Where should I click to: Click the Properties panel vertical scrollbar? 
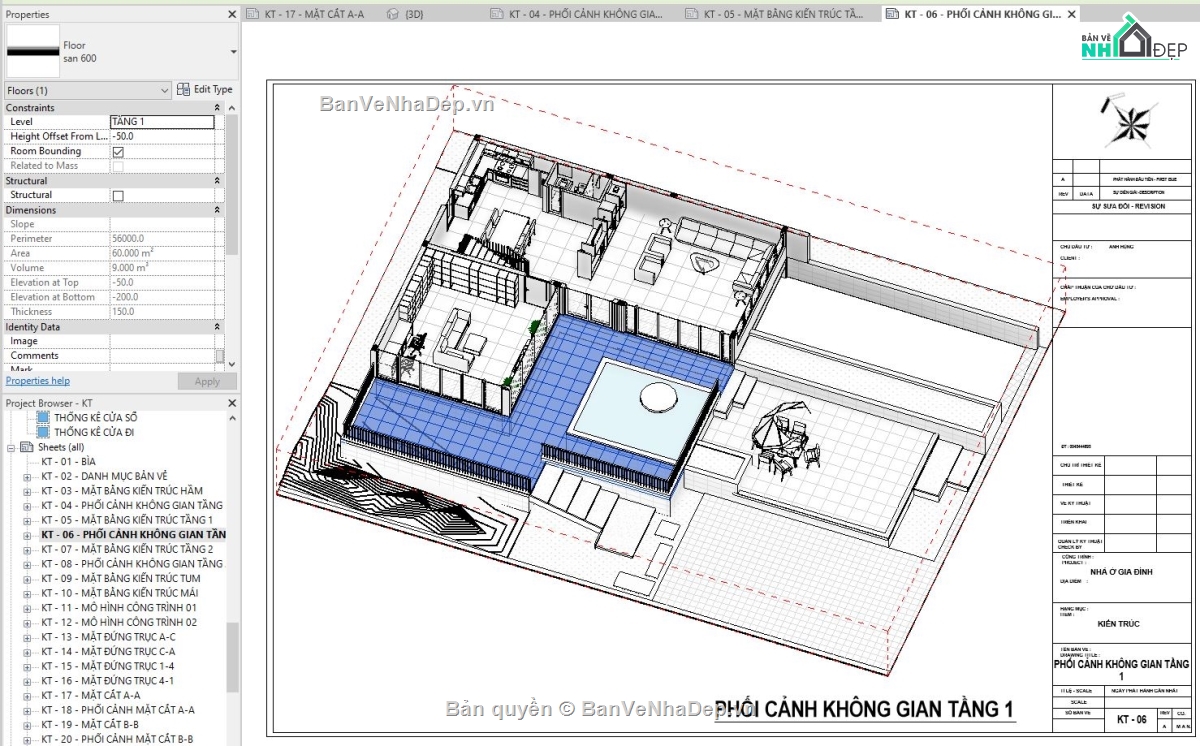pos(232,185)
